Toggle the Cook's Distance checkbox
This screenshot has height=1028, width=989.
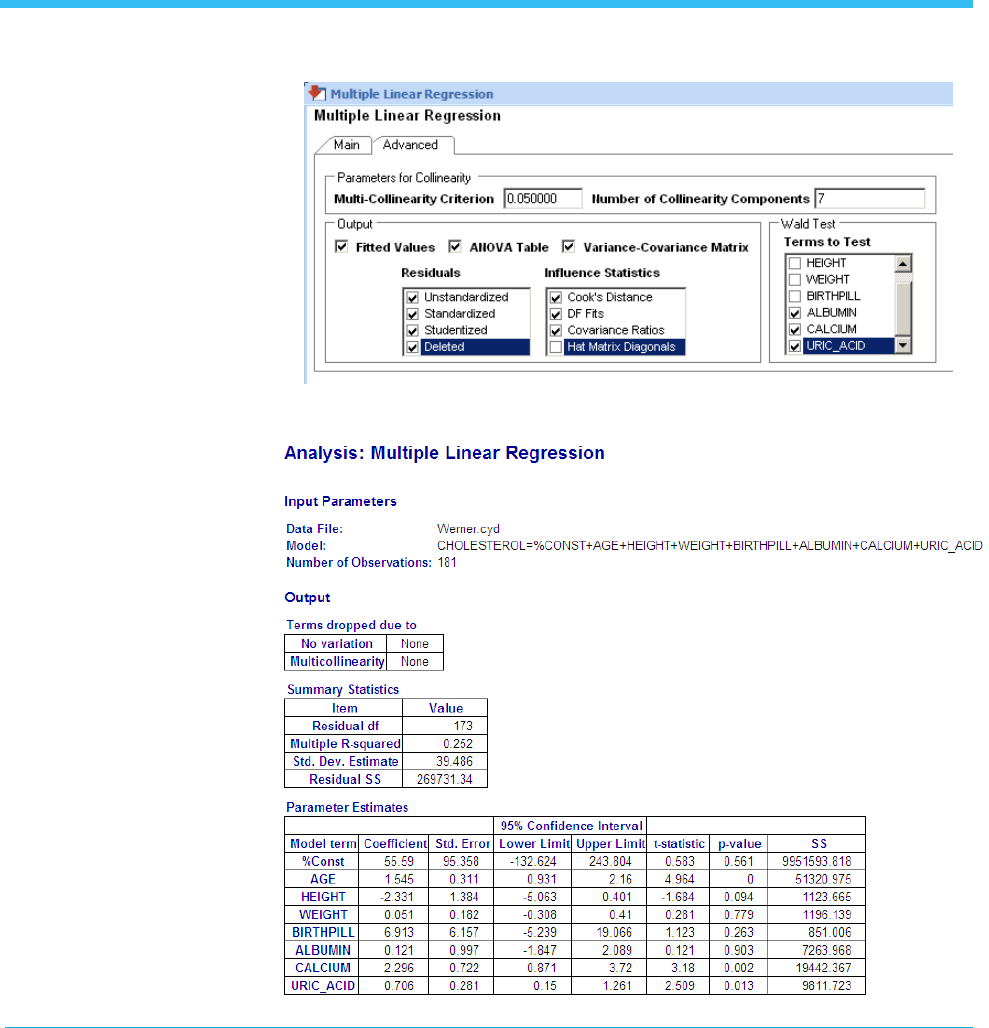point(556,298)
